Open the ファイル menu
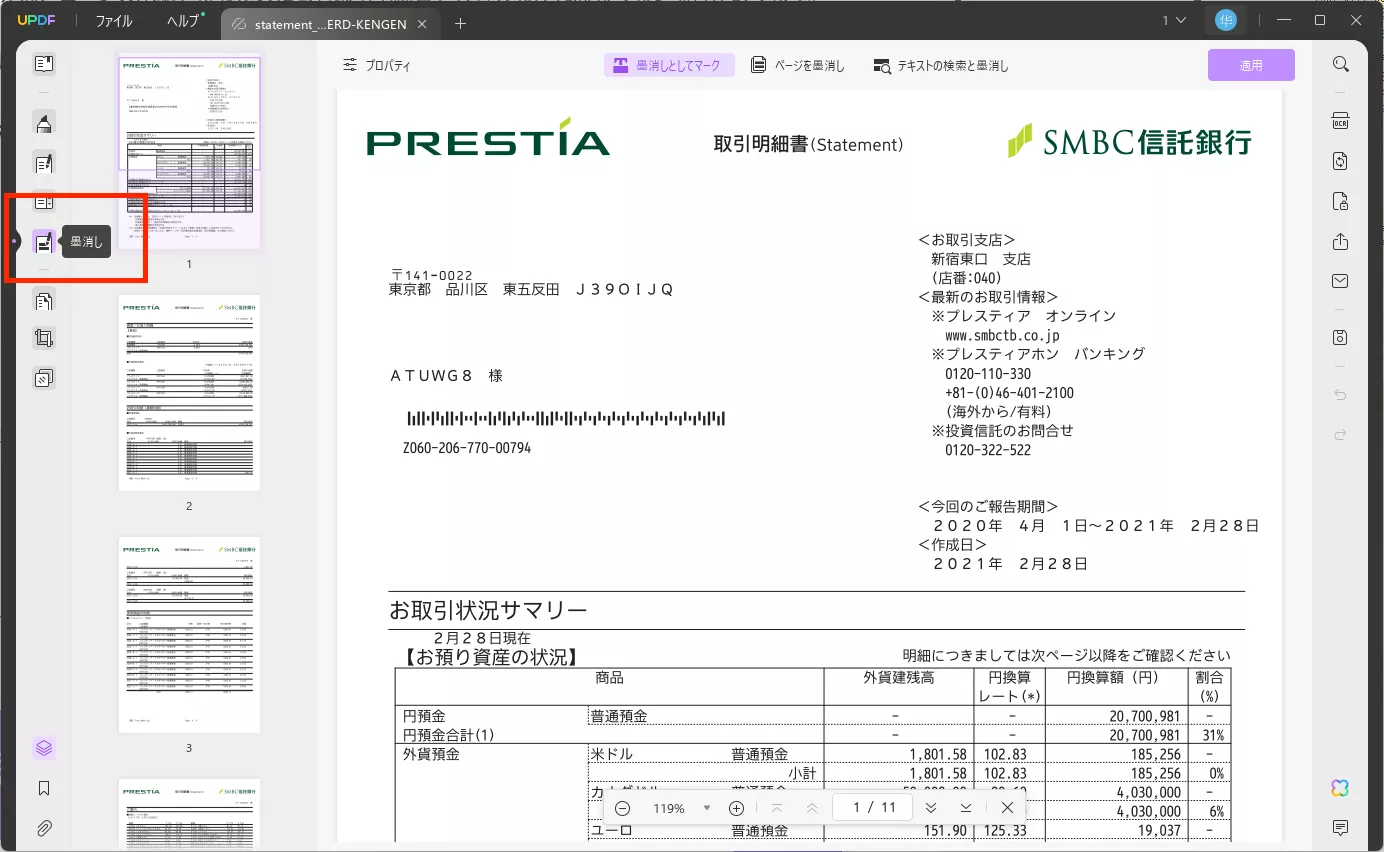Viewport: 1384px width, 852px height. pyautogui.click(x=114, y=21)
